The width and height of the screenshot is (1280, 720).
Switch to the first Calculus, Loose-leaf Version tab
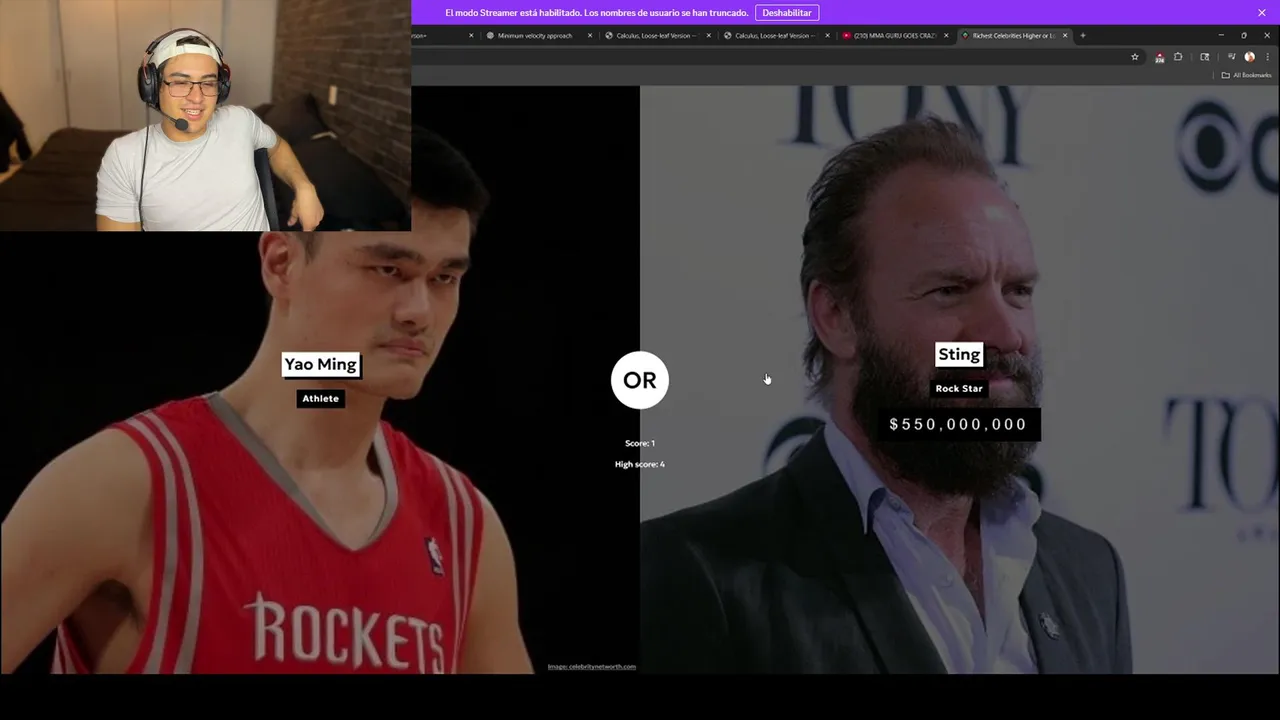coord(657,35)
